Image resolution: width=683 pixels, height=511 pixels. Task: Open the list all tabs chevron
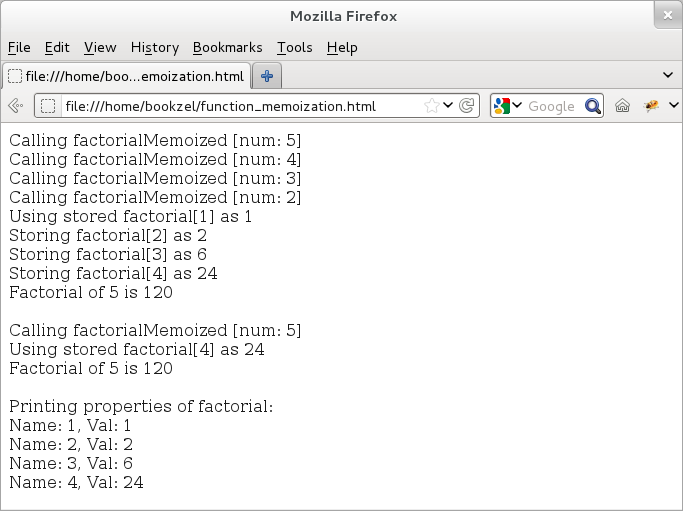point(668,75)
